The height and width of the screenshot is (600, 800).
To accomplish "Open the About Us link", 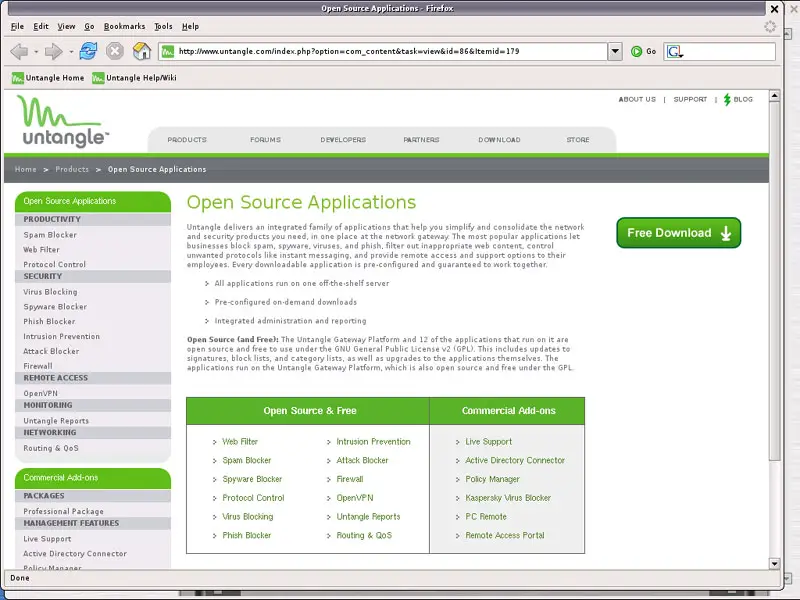I will coord(637,99).
